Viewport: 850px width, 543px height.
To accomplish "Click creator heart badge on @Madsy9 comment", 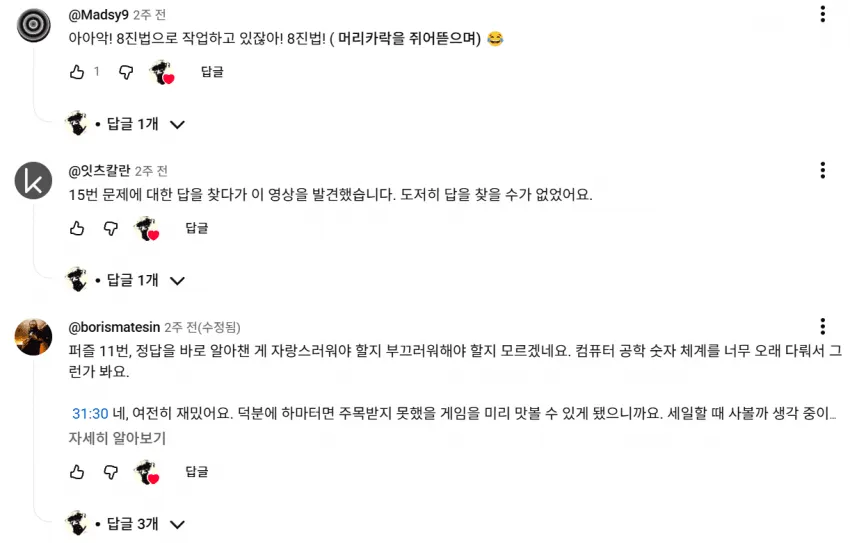I will point(162,72).
